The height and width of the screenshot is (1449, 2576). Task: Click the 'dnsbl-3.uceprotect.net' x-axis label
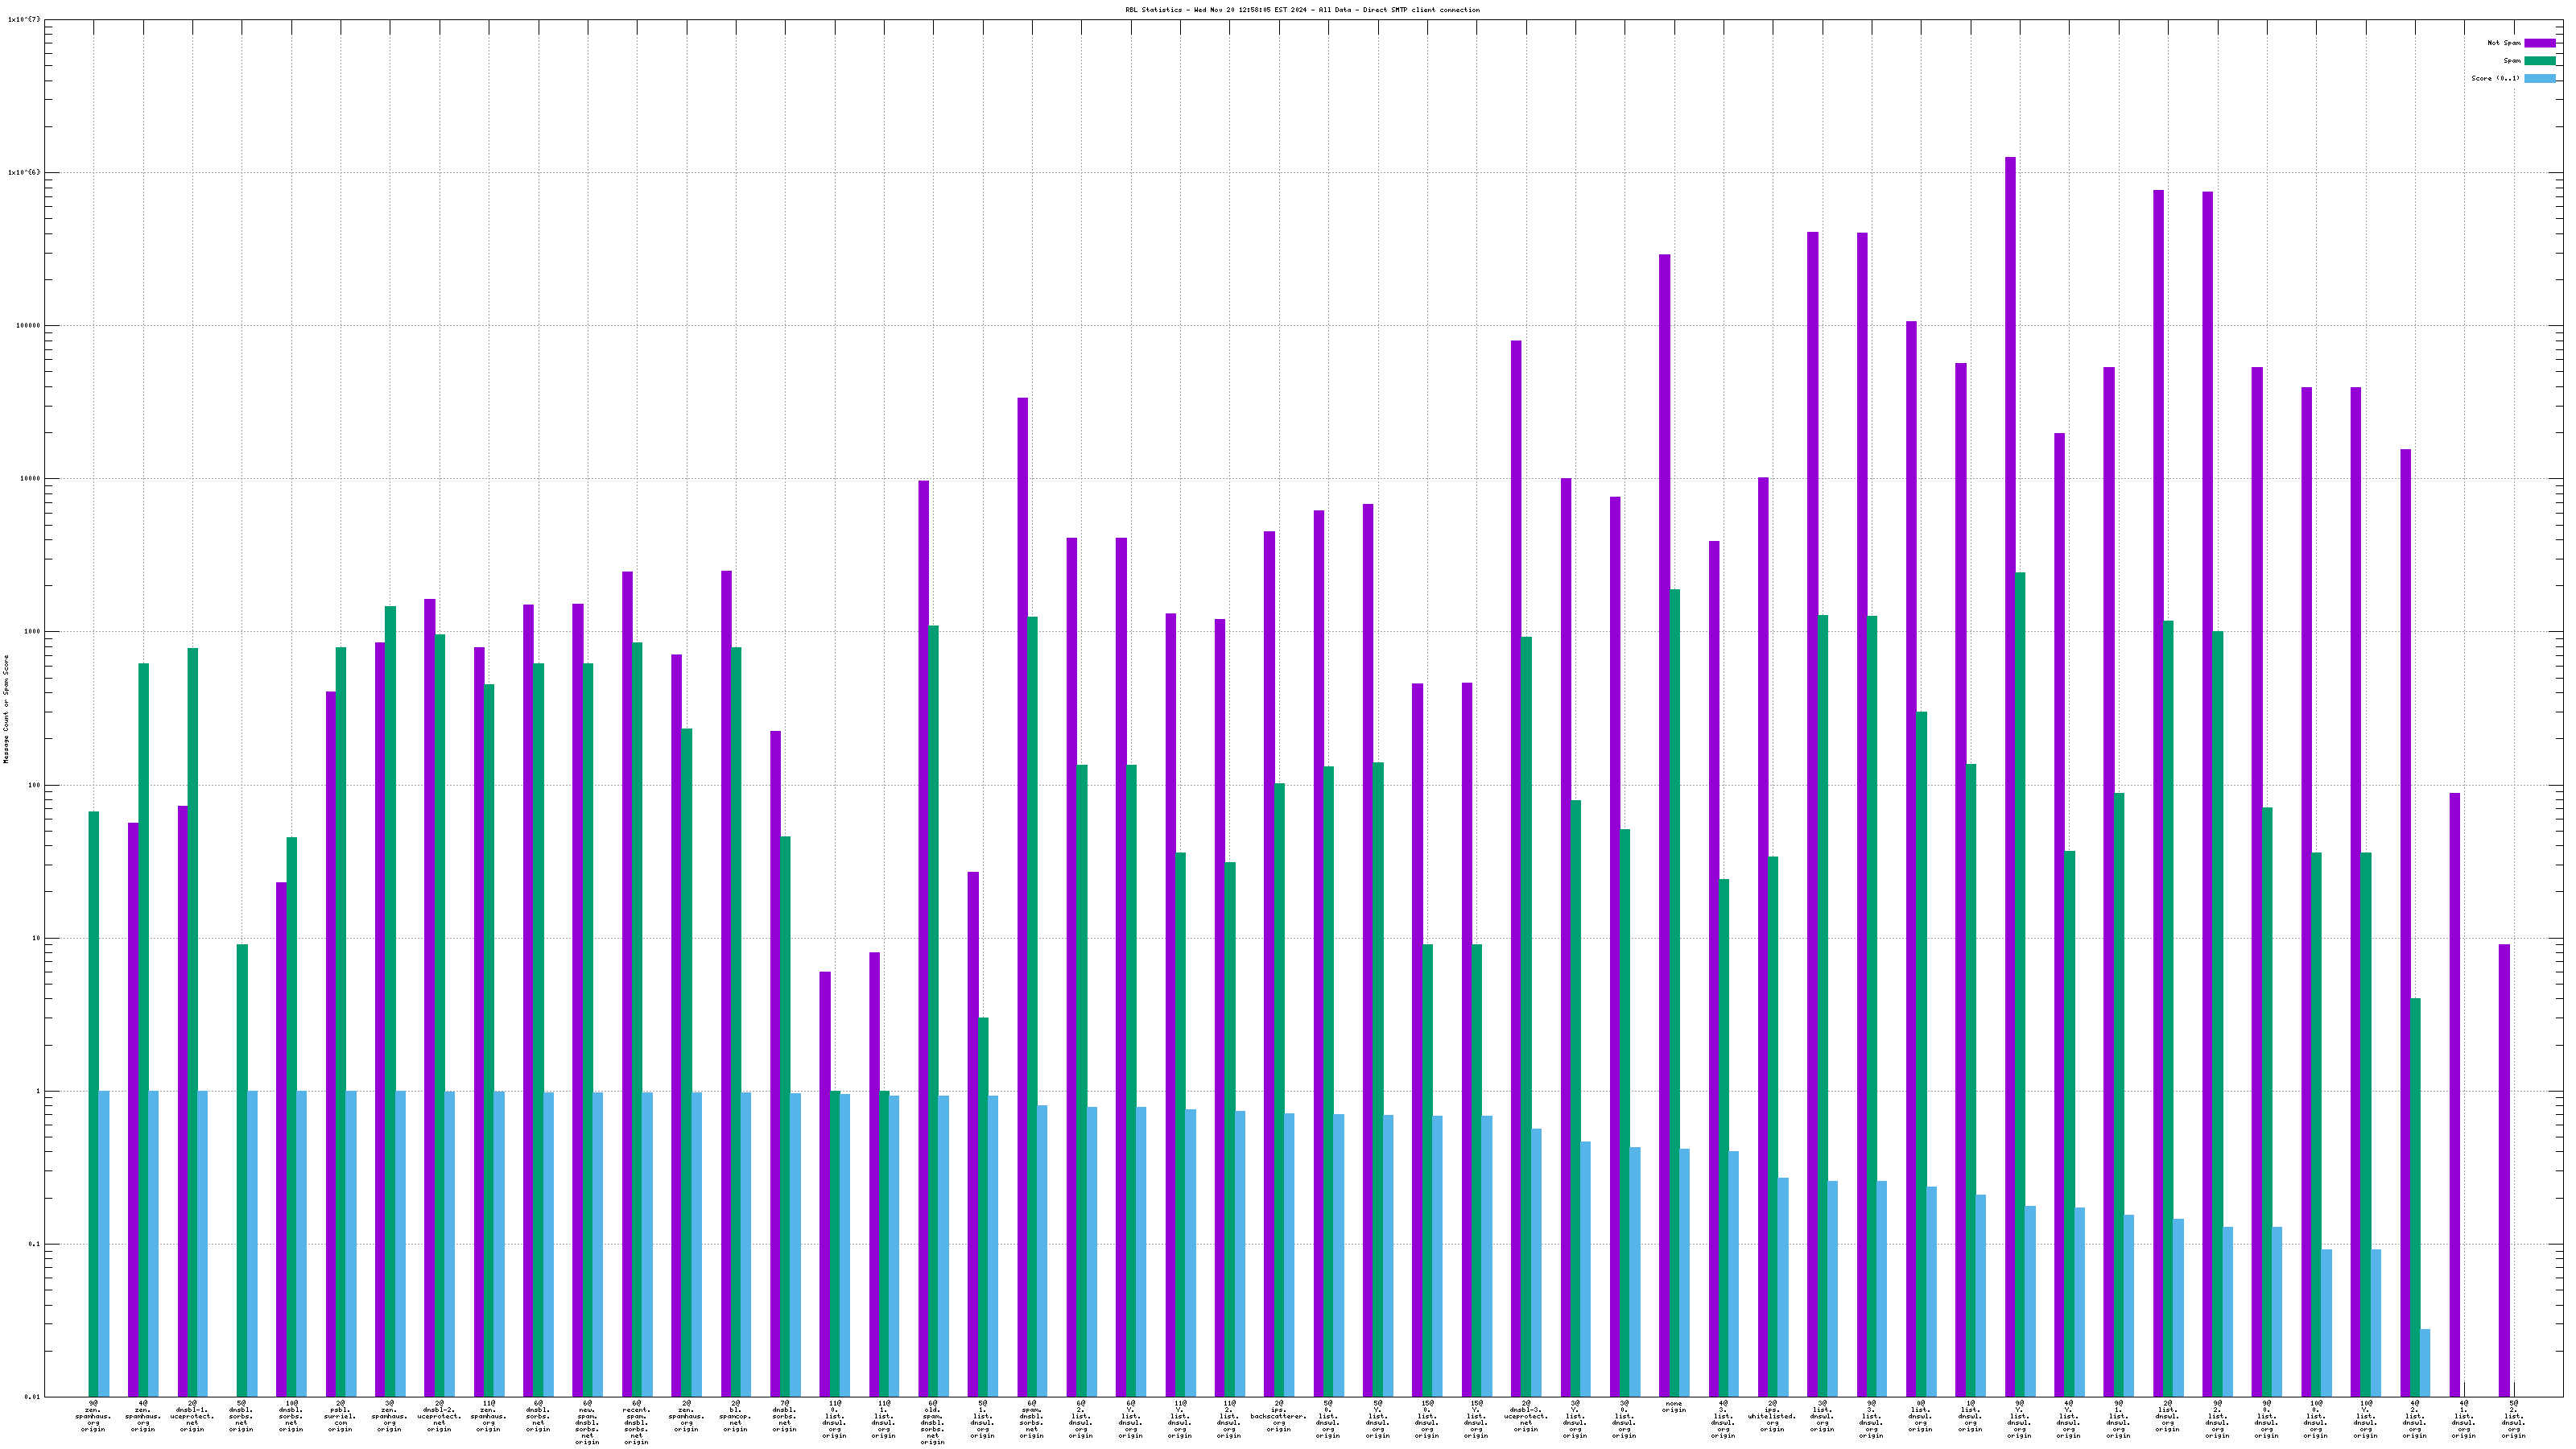pos(1525,1416)
